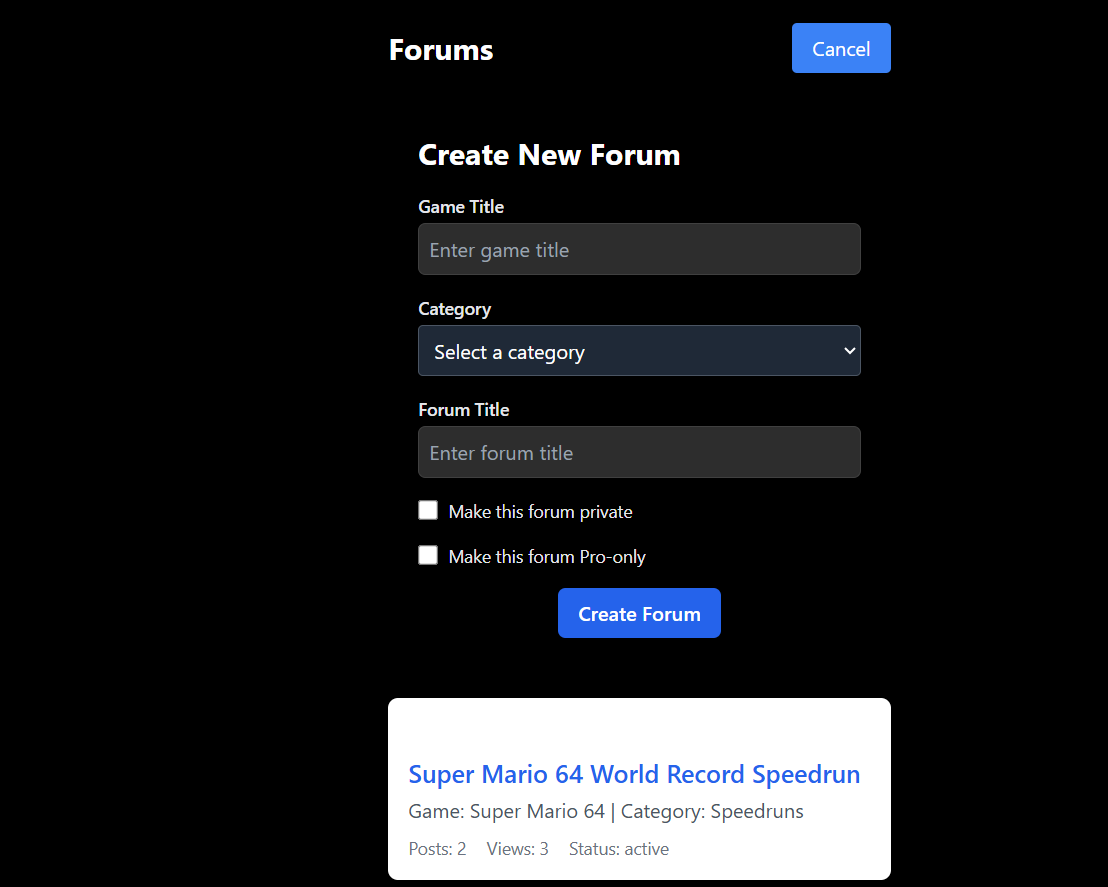Click the Create Forum button
The width and height of the screenshot is (1108, 887).
coord(639,613)
